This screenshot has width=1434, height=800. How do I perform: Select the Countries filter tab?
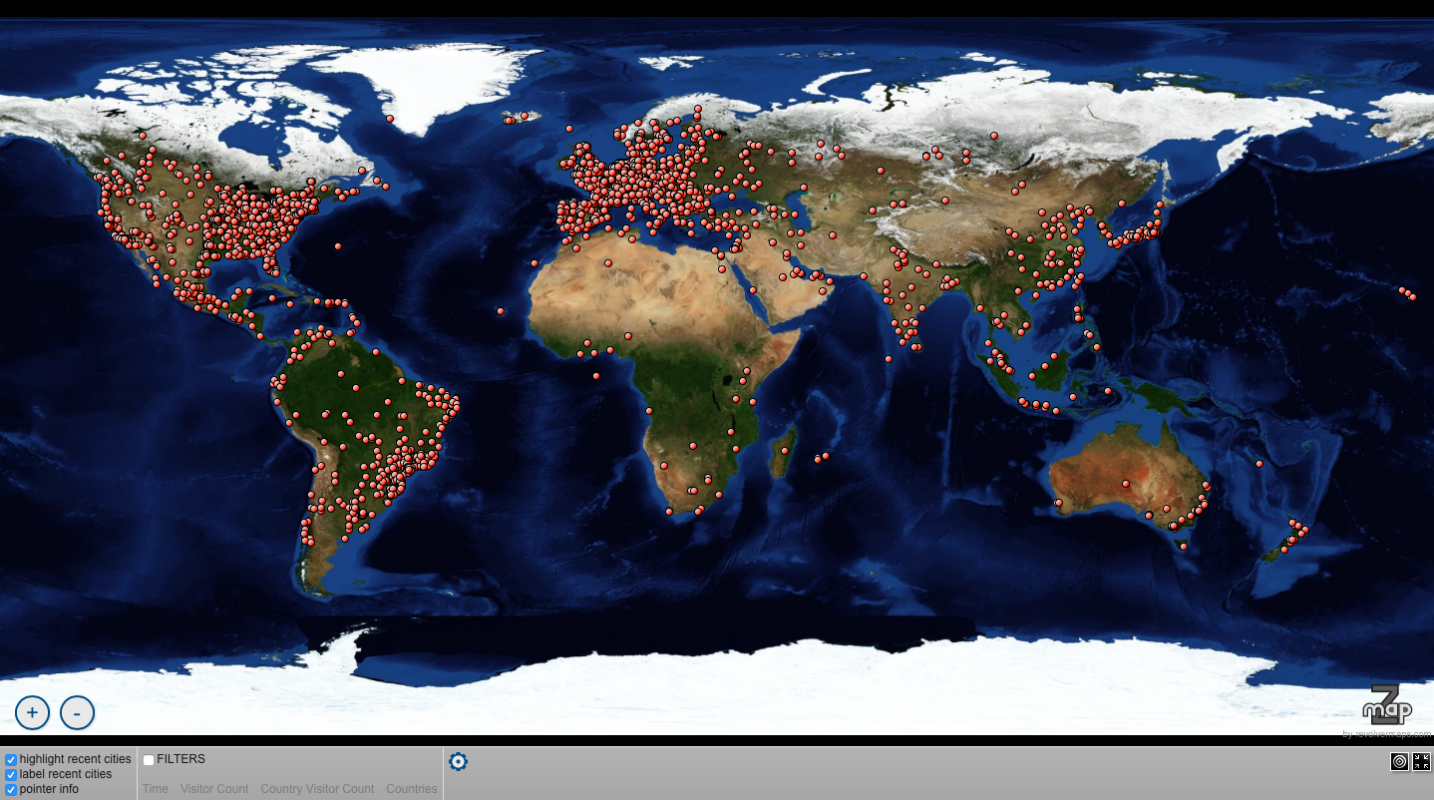[412, 789]
